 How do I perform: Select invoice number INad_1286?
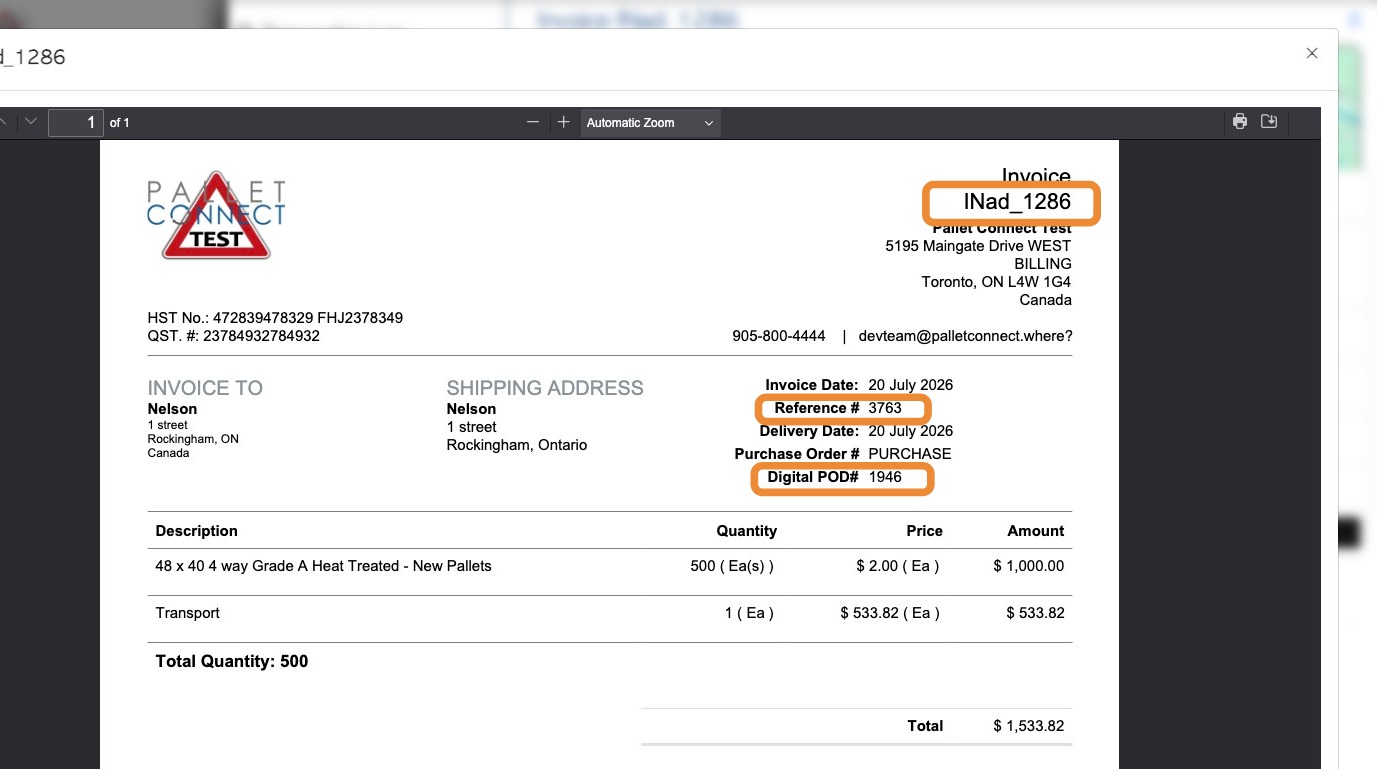tap(1017, 202)
